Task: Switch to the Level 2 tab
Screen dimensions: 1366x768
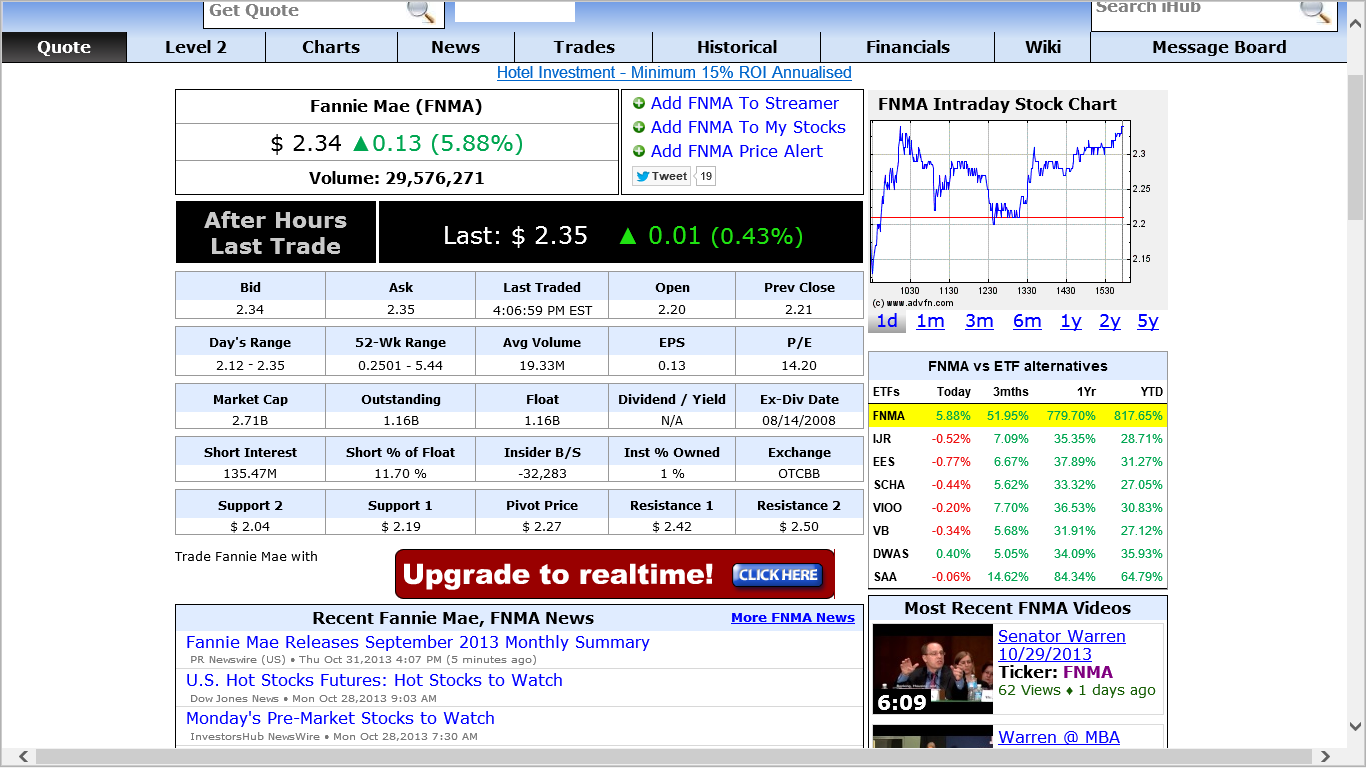Action: coord(196,47)
